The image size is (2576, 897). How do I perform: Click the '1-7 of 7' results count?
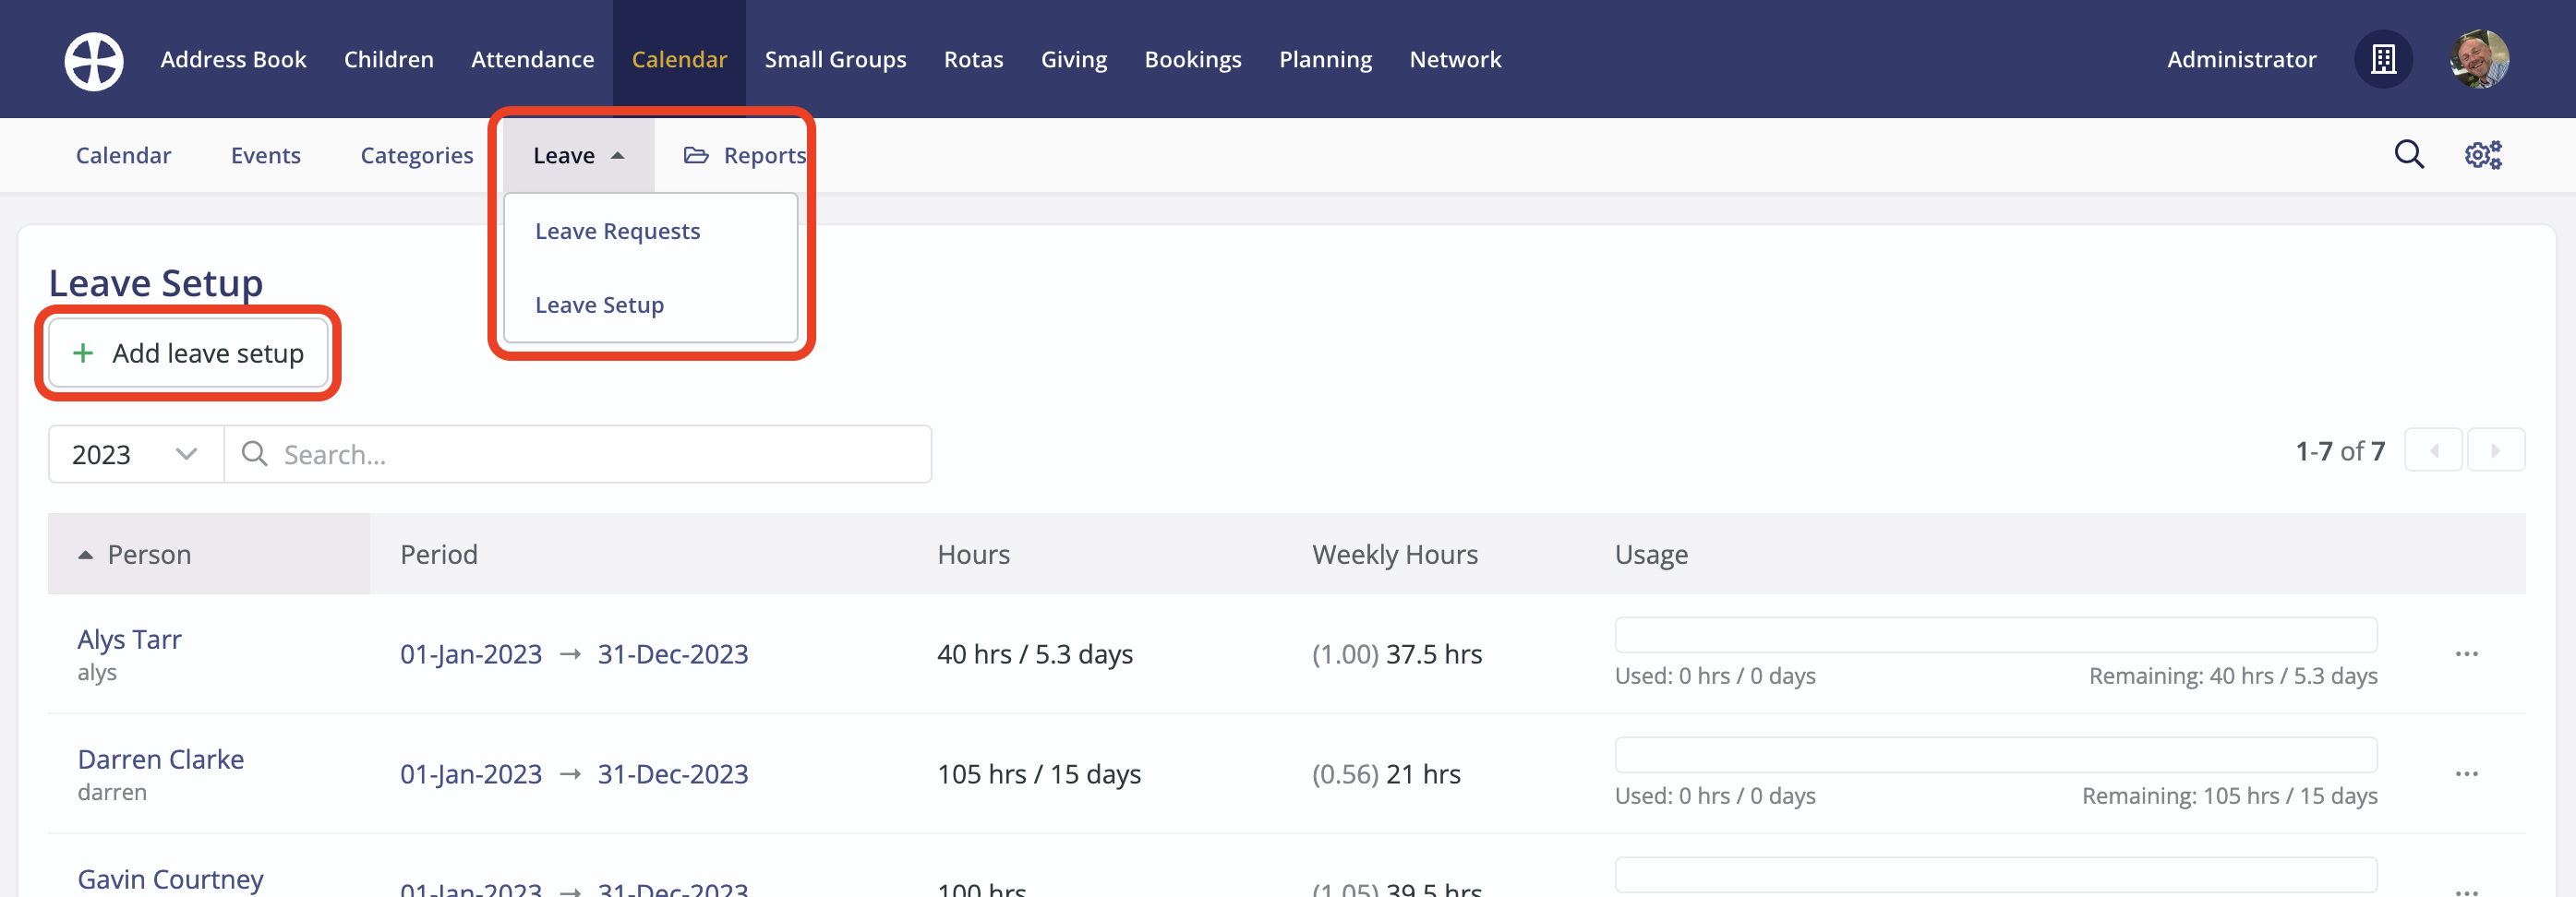(x=2340, y=451)
